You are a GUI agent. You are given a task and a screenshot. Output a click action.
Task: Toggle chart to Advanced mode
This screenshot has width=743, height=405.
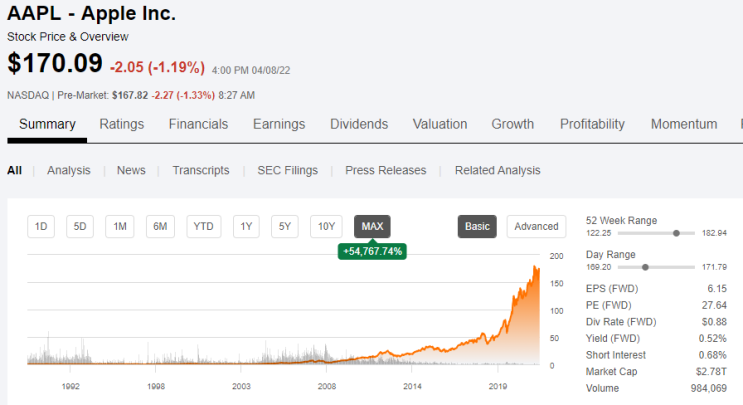(x=536, y=226)
